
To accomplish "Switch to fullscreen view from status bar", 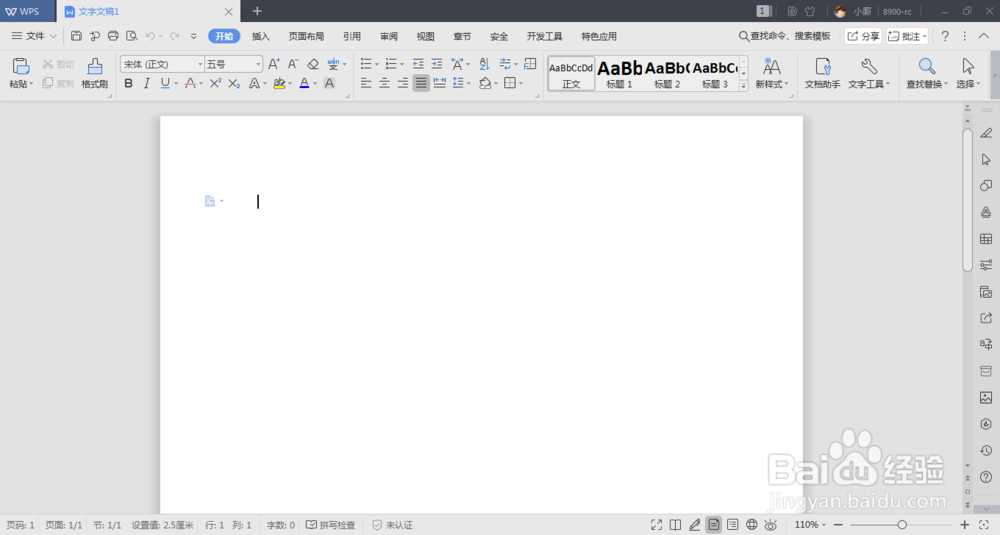I will [656, 525].
